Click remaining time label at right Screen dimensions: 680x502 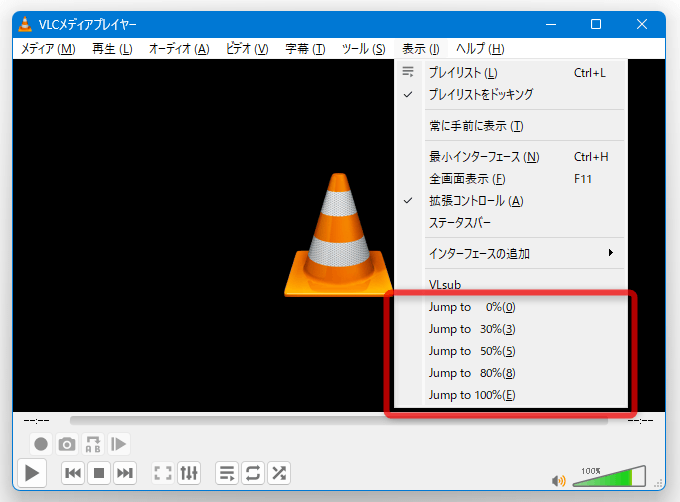pyautogui.click(x=640, y=421)
